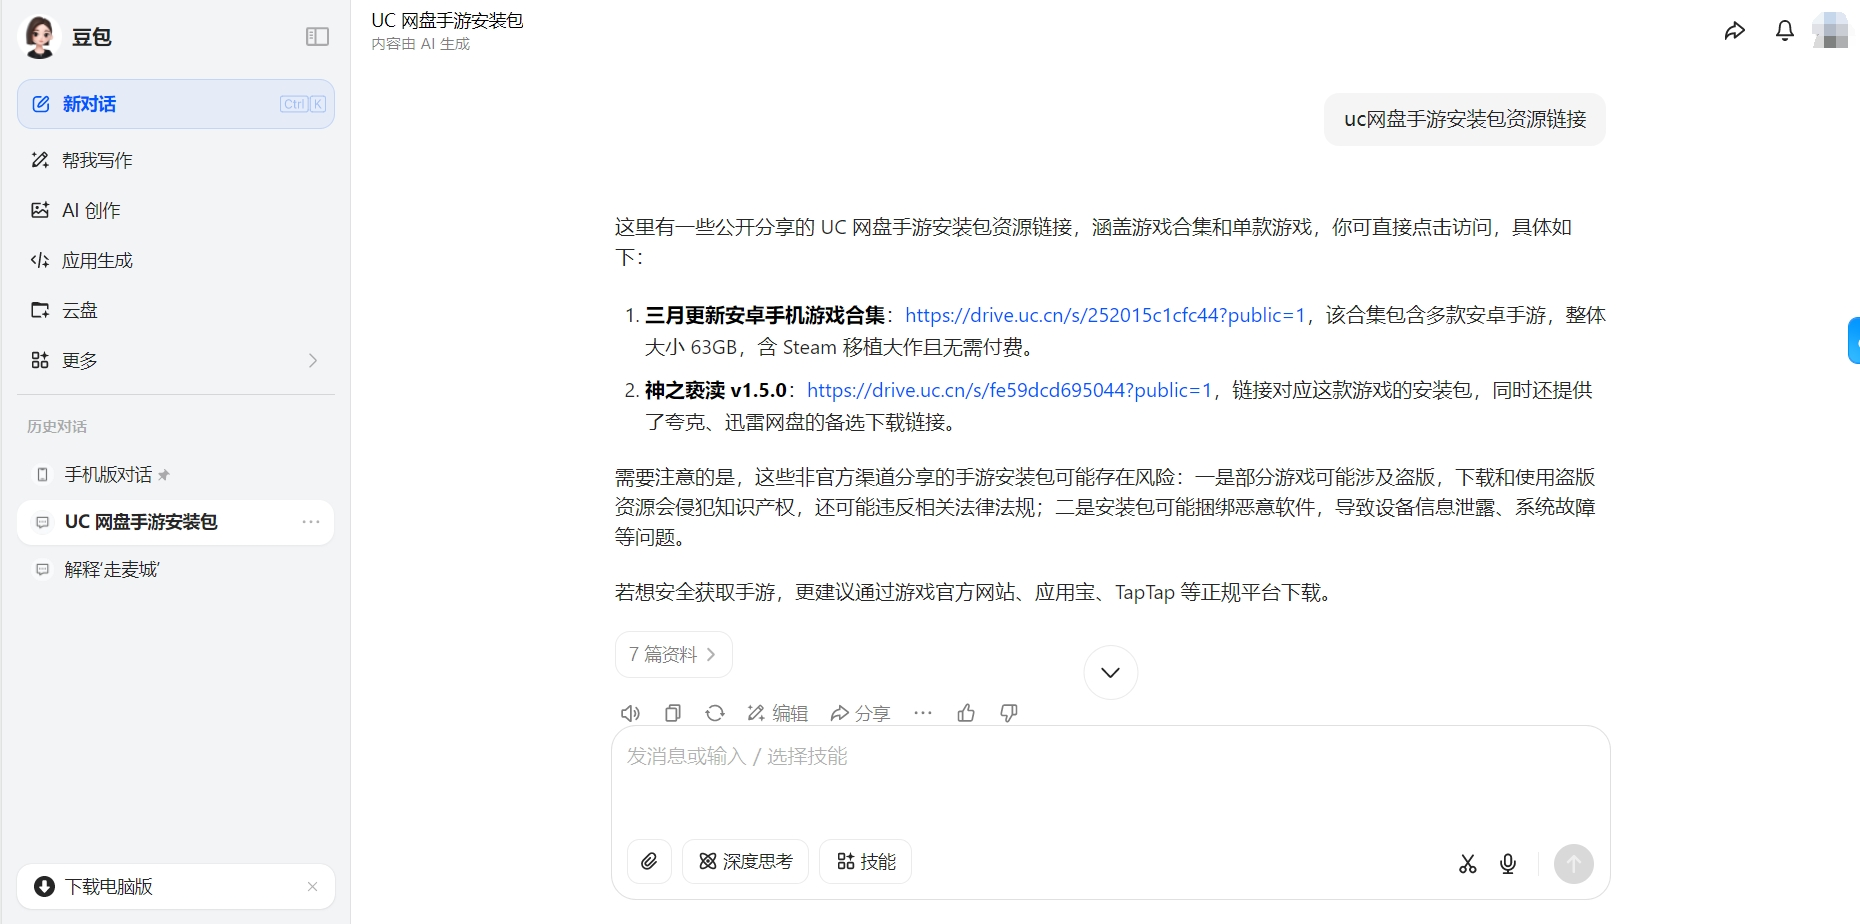Expand the 更多 menu
Viewport: 1860px width, 924px height.
coord(176,360)
